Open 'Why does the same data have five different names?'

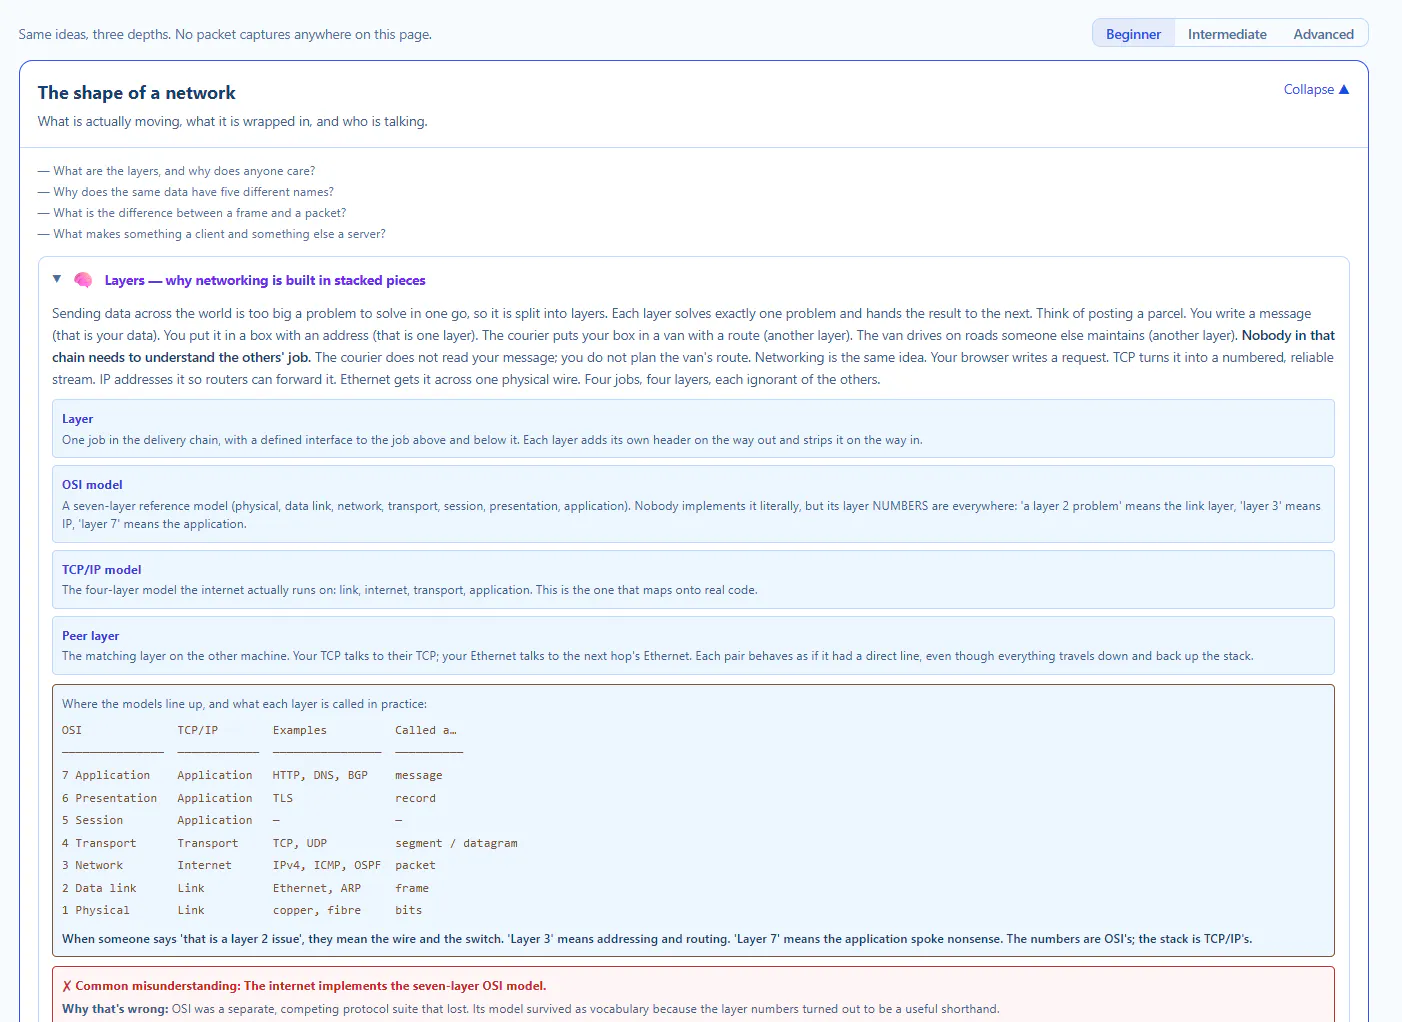pos(193,192)
